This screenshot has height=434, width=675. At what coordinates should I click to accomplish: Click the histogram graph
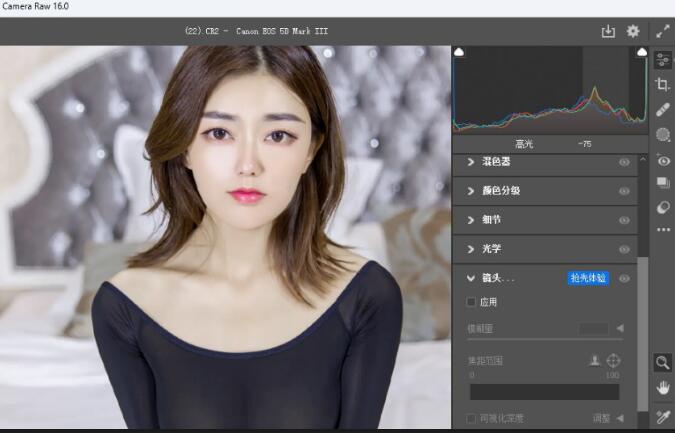tap(550, 89)
